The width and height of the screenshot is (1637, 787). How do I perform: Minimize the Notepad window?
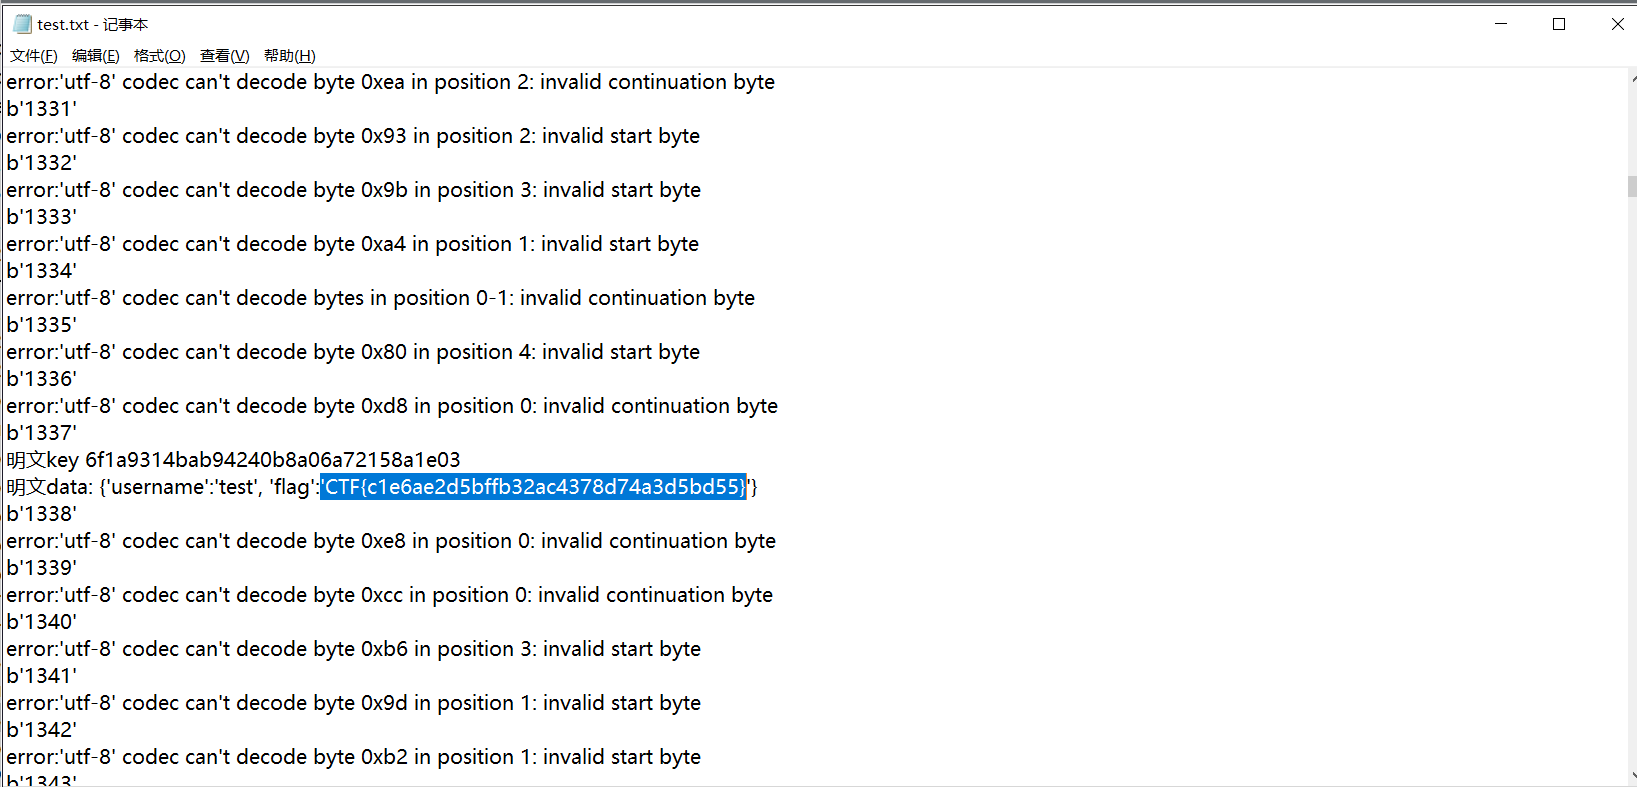[x=1501, y=24]
